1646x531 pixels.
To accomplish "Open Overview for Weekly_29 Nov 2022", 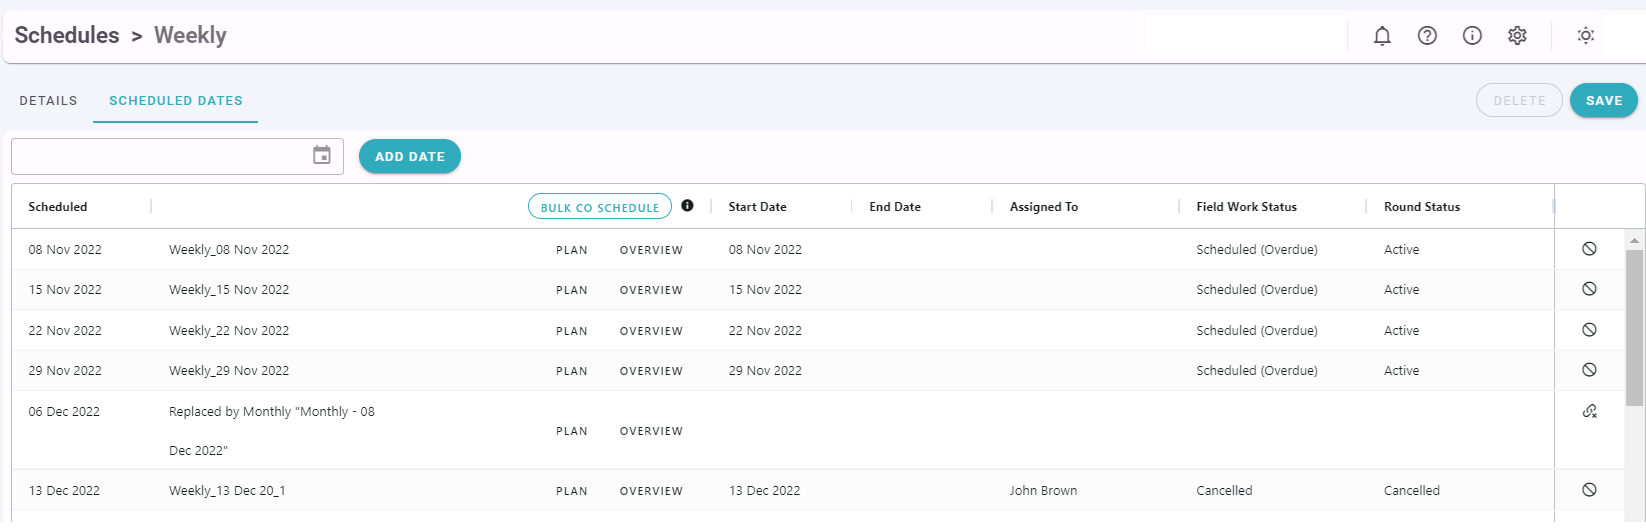I will click(651, 371).
